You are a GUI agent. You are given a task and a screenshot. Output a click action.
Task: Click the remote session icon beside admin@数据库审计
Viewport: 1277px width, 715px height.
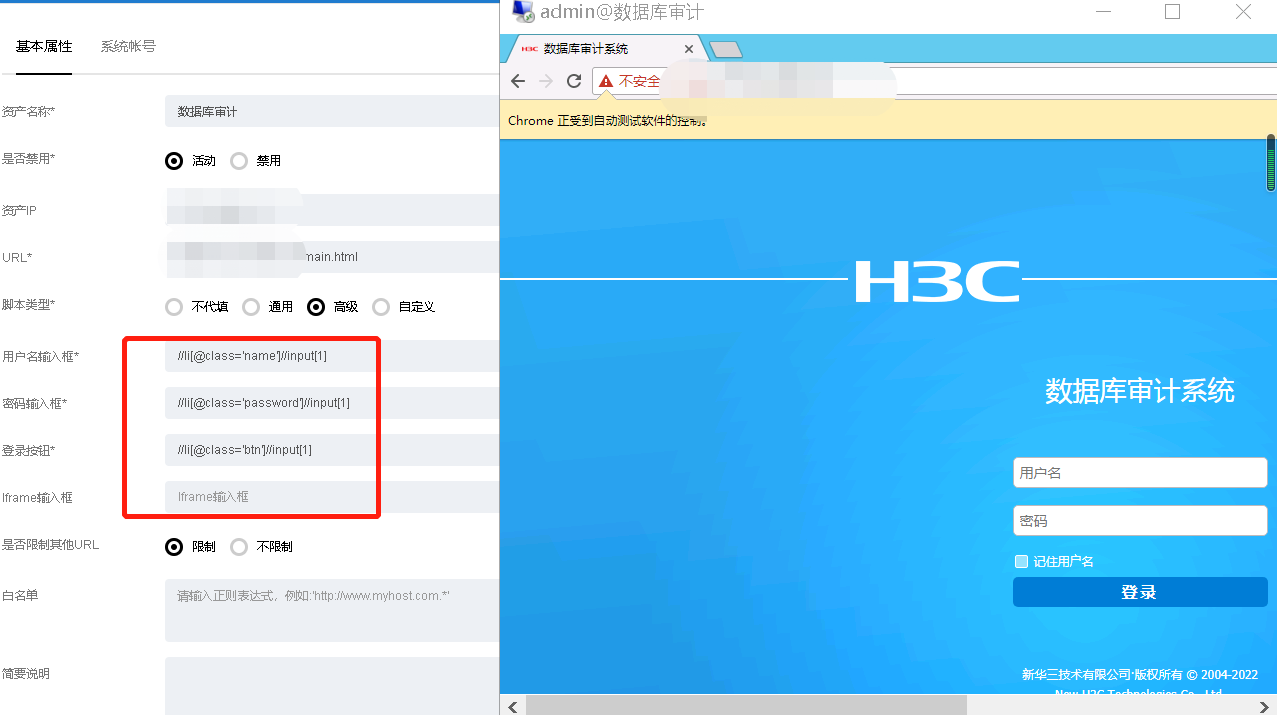click(x=523, y=12)
